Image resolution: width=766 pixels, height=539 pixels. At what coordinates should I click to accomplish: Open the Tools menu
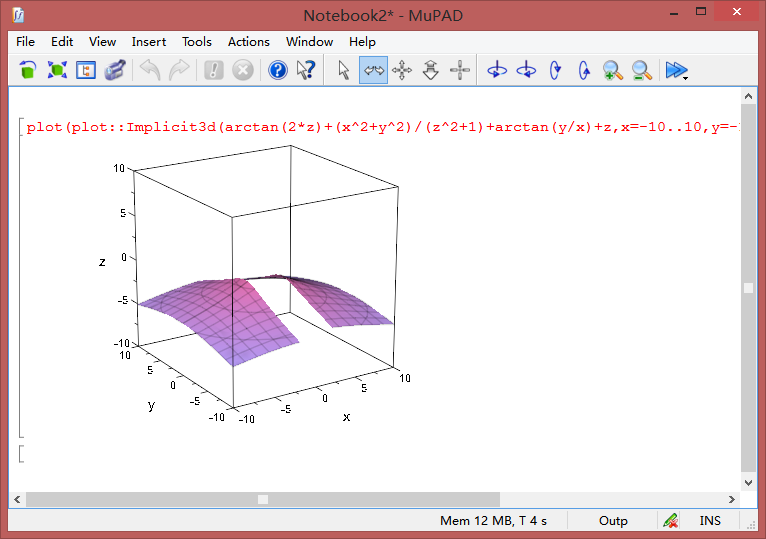[x=197, y=42]
